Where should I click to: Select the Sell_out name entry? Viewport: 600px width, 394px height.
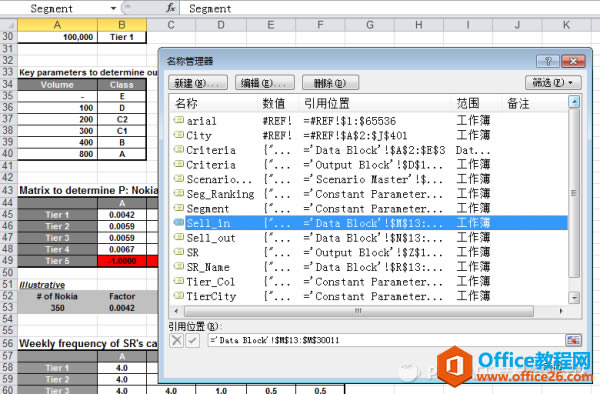[x=369, y=238]
